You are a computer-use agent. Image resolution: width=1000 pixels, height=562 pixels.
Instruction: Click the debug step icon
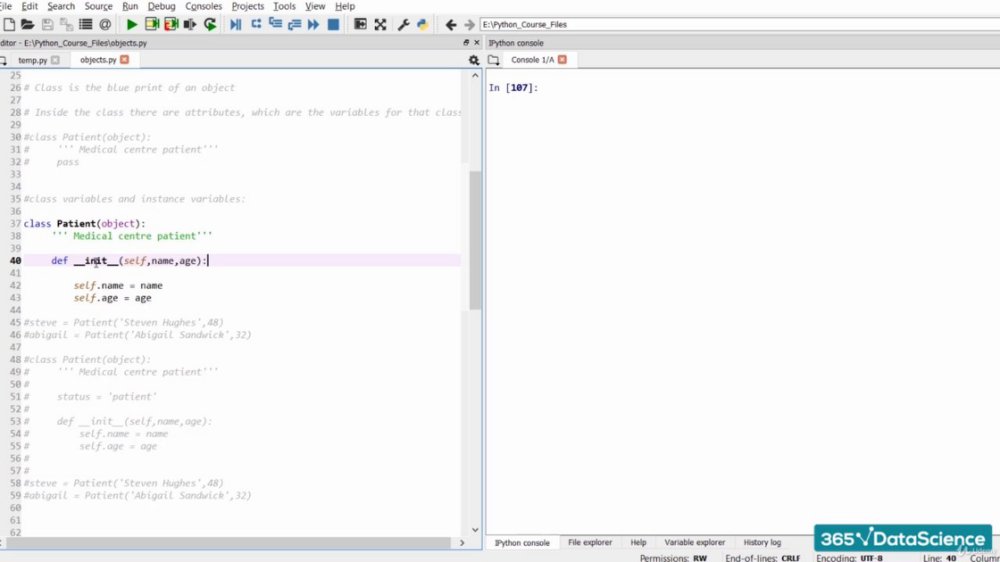[256, 24]
